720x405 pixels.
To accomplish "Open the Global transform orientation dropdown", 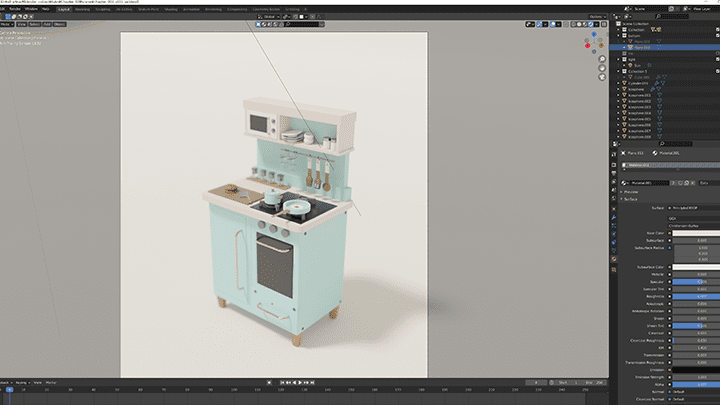I will 269,17.
